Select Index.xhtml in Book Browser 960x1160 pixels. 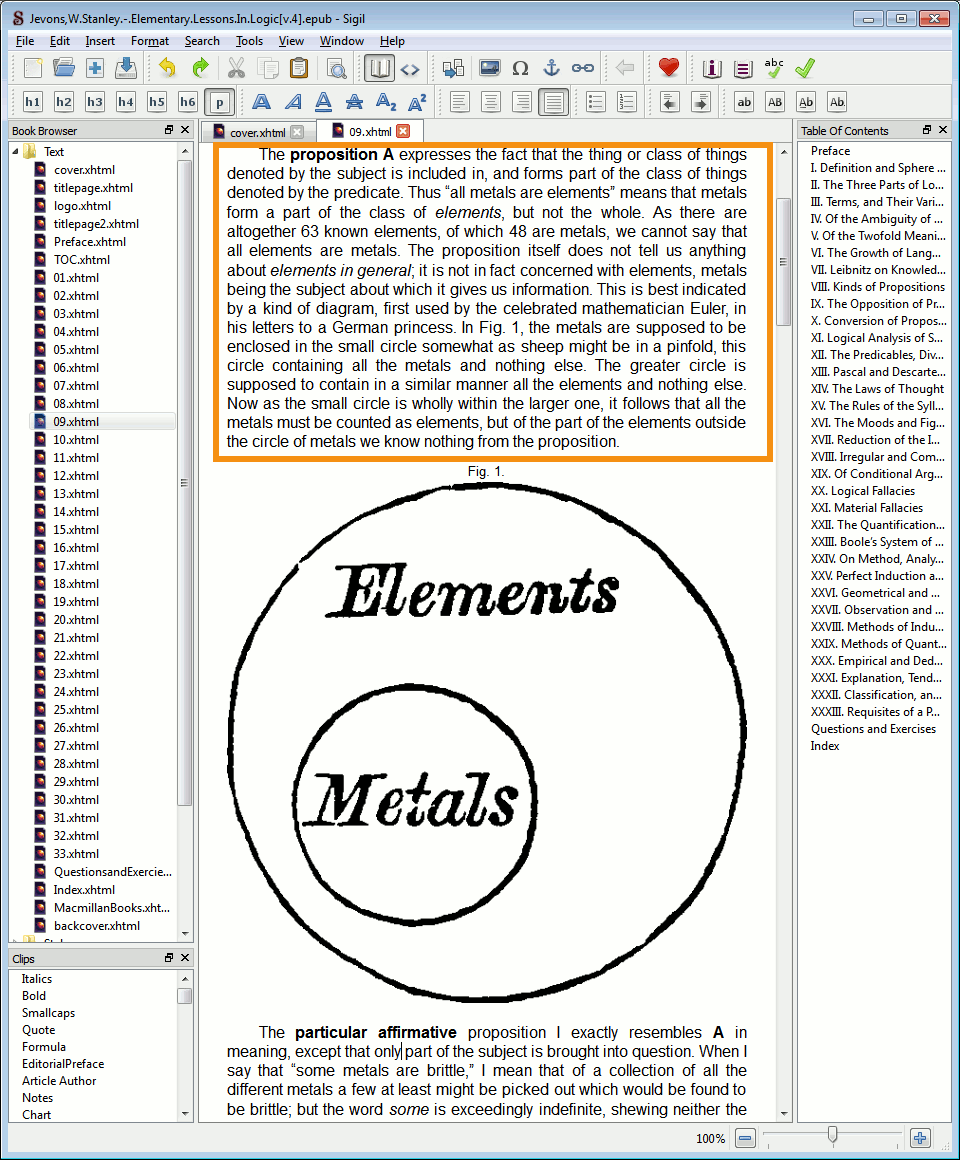pos(84,890)
